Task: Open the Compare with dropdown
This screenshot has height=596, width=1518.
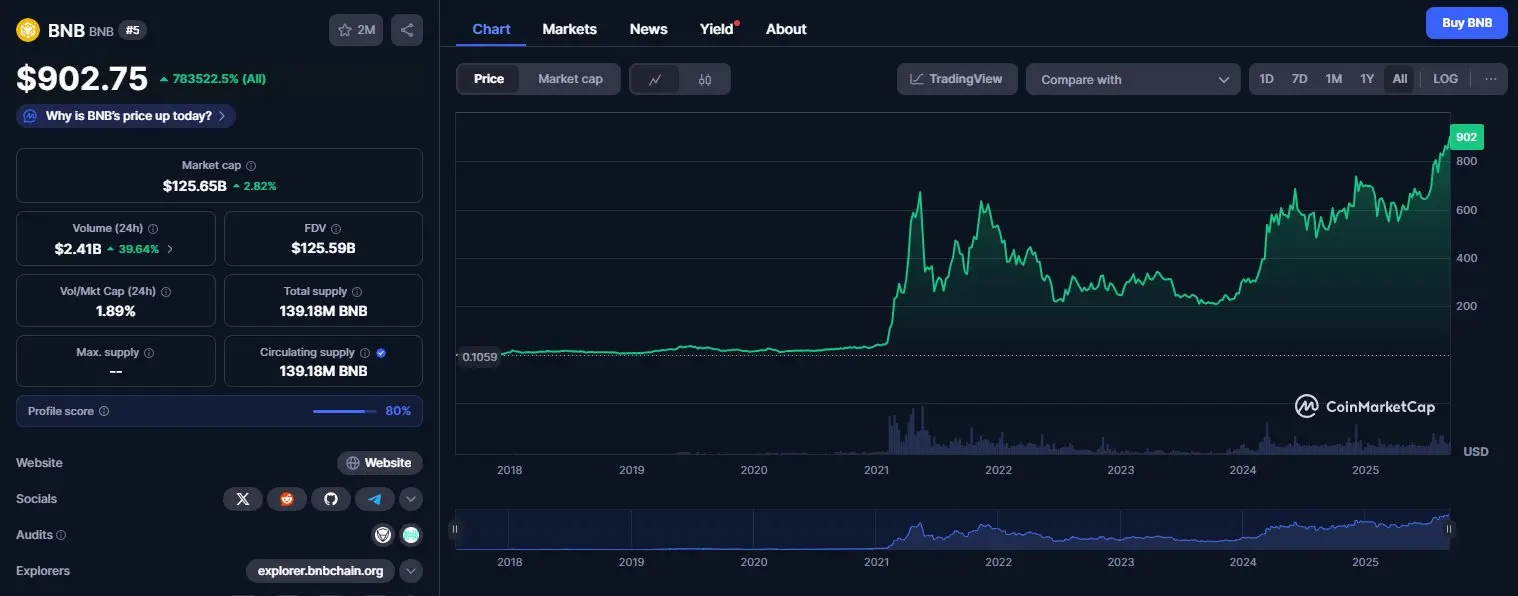Action: pyautogui.click(x=1133, y=80)
